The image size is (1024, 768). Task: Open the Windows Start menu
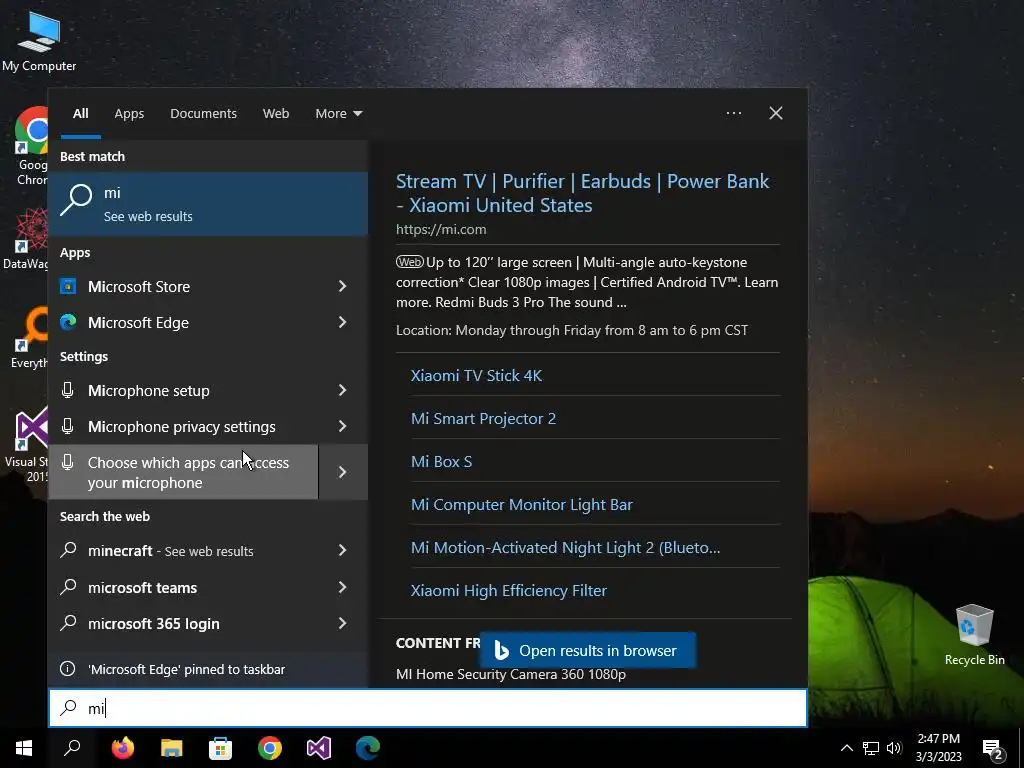coord(24,748)
